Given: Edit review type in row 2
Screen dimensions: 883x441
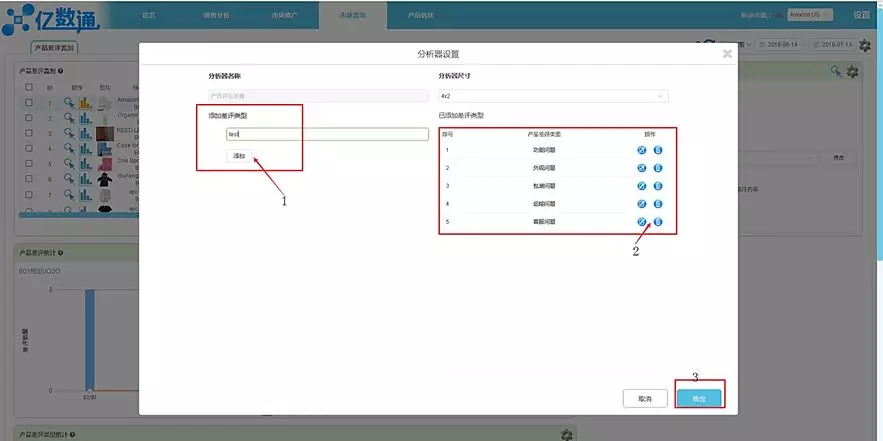Looking at the screenshot, I should [x=641, y=168].
